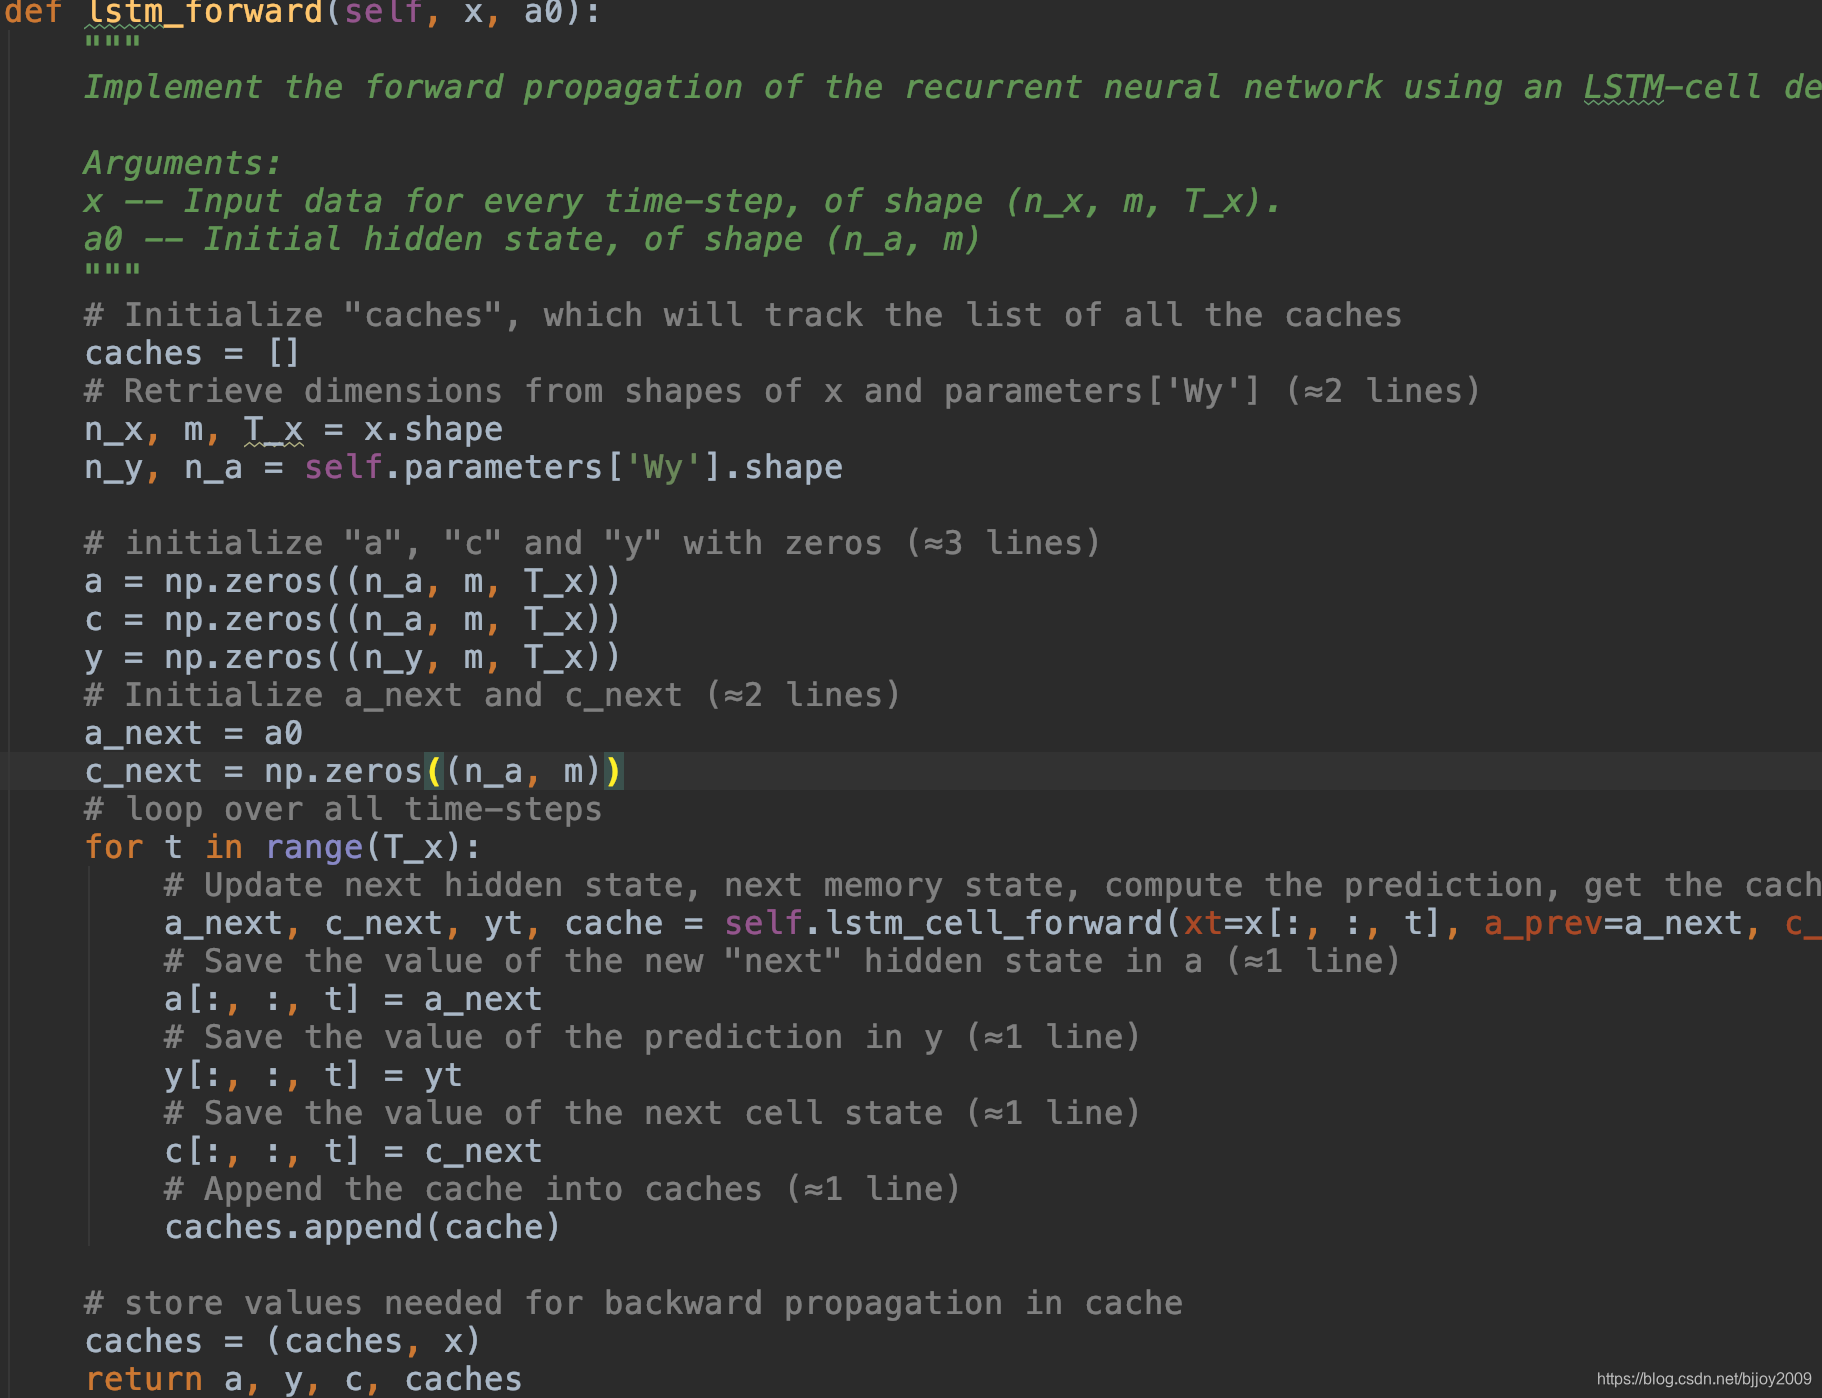Click the '# Initialize a_next and c_next' comment
The width and height of the screenshot is (1822, 1398).
coord(493,695)
